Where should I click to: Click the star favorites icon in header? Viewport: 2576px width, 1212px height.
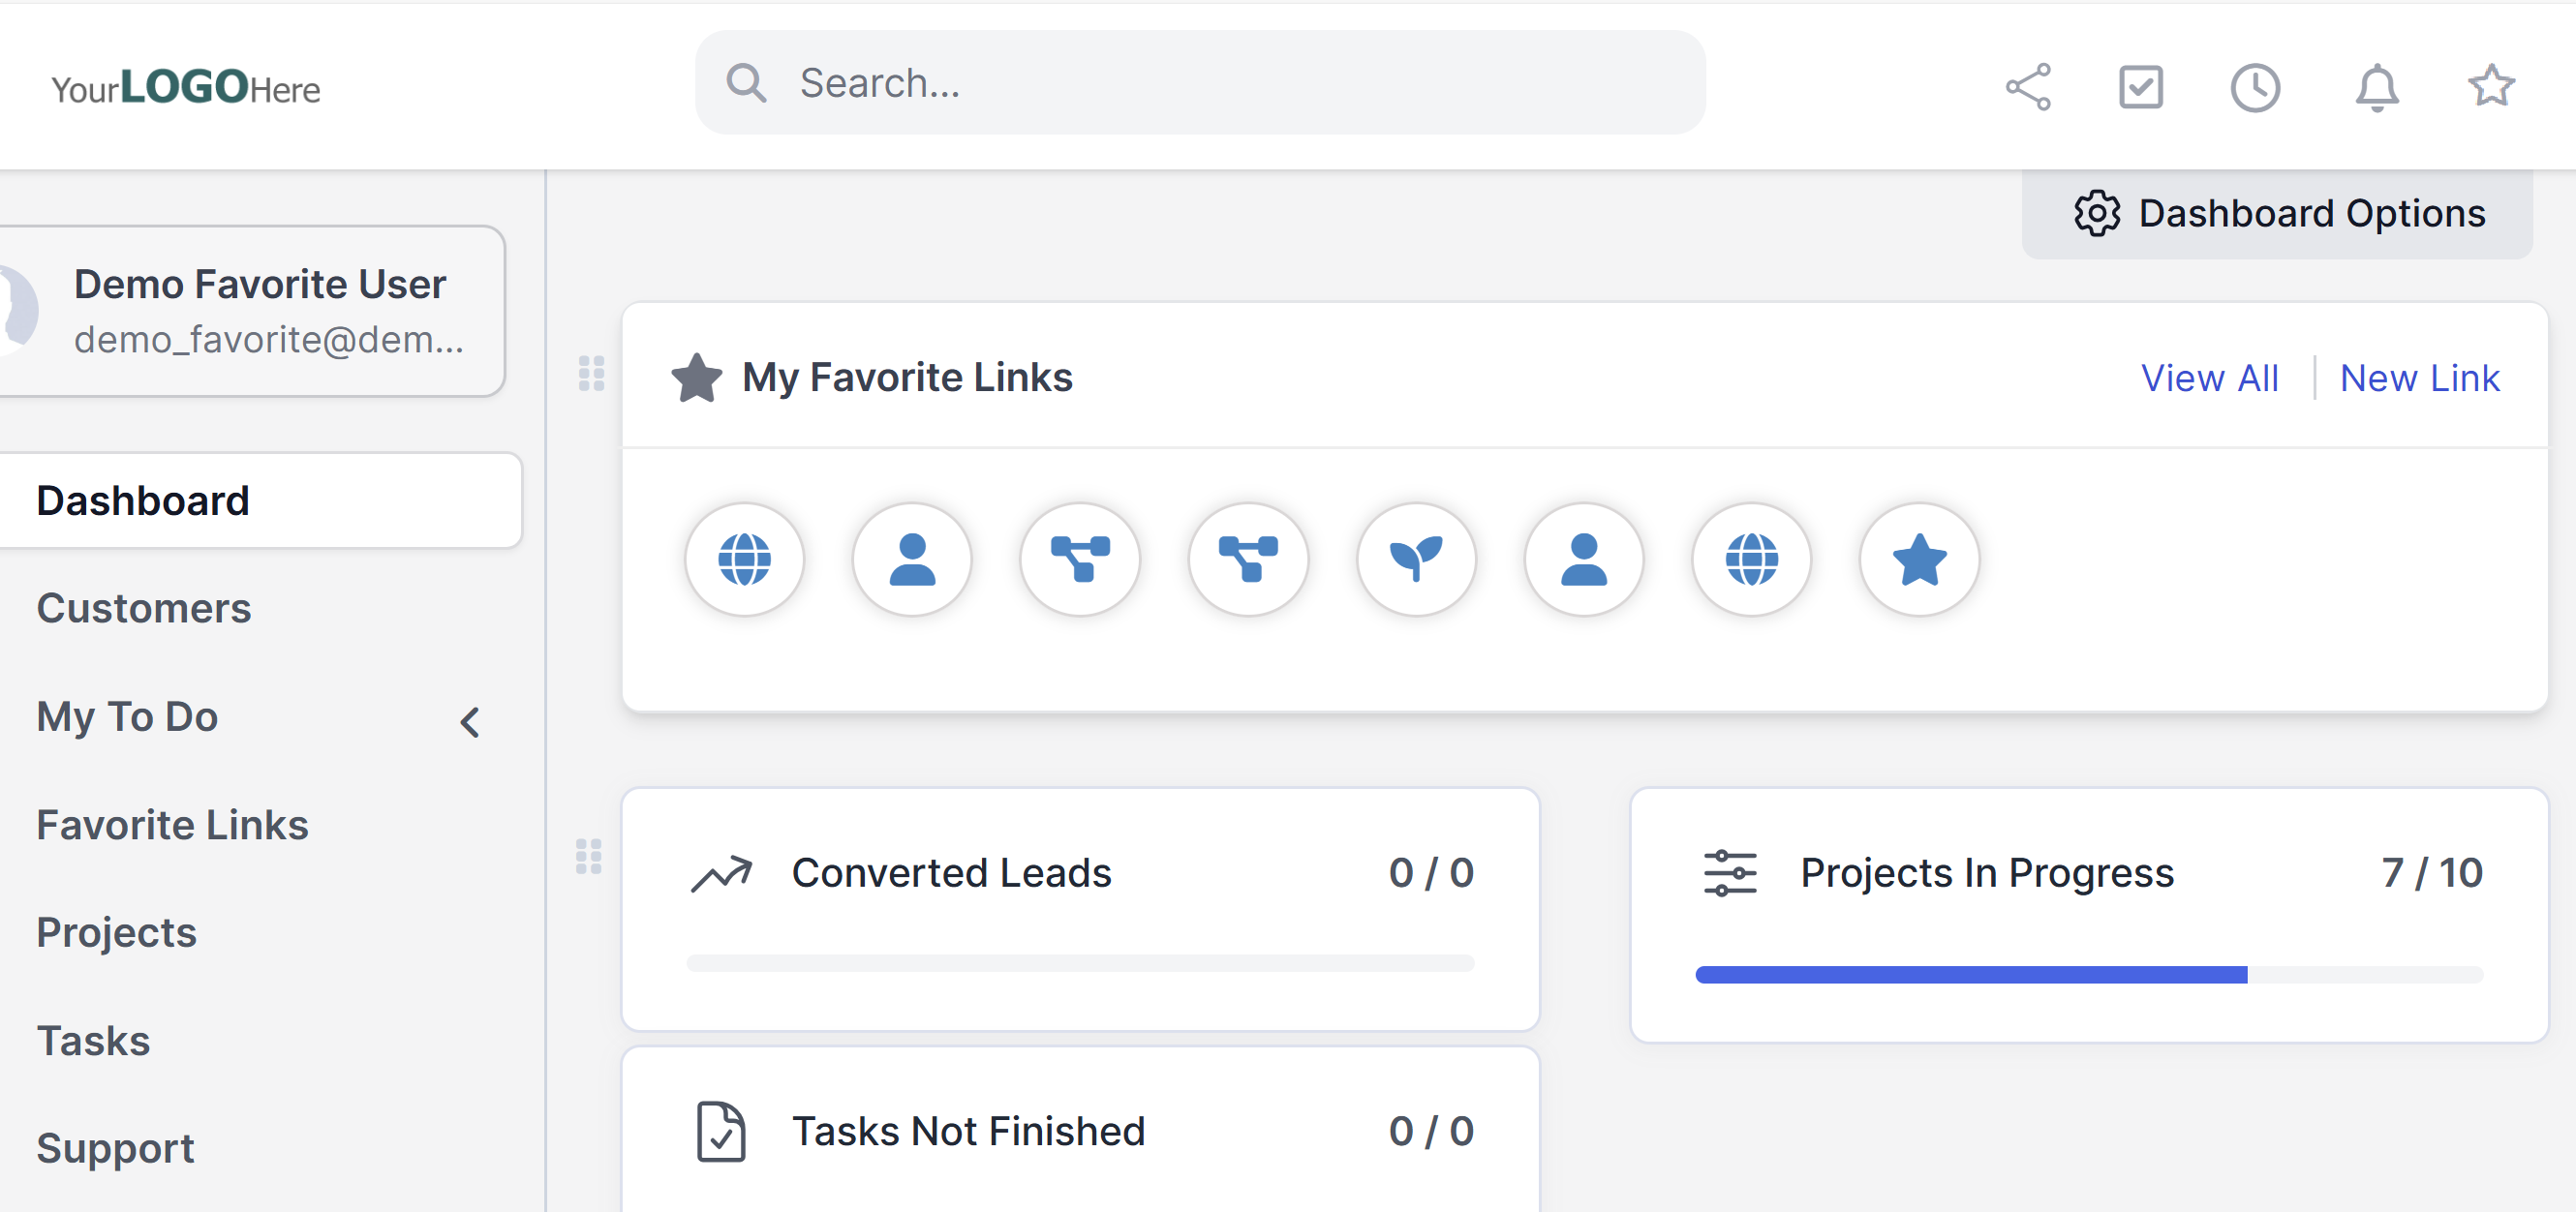tap(2491, 87)
